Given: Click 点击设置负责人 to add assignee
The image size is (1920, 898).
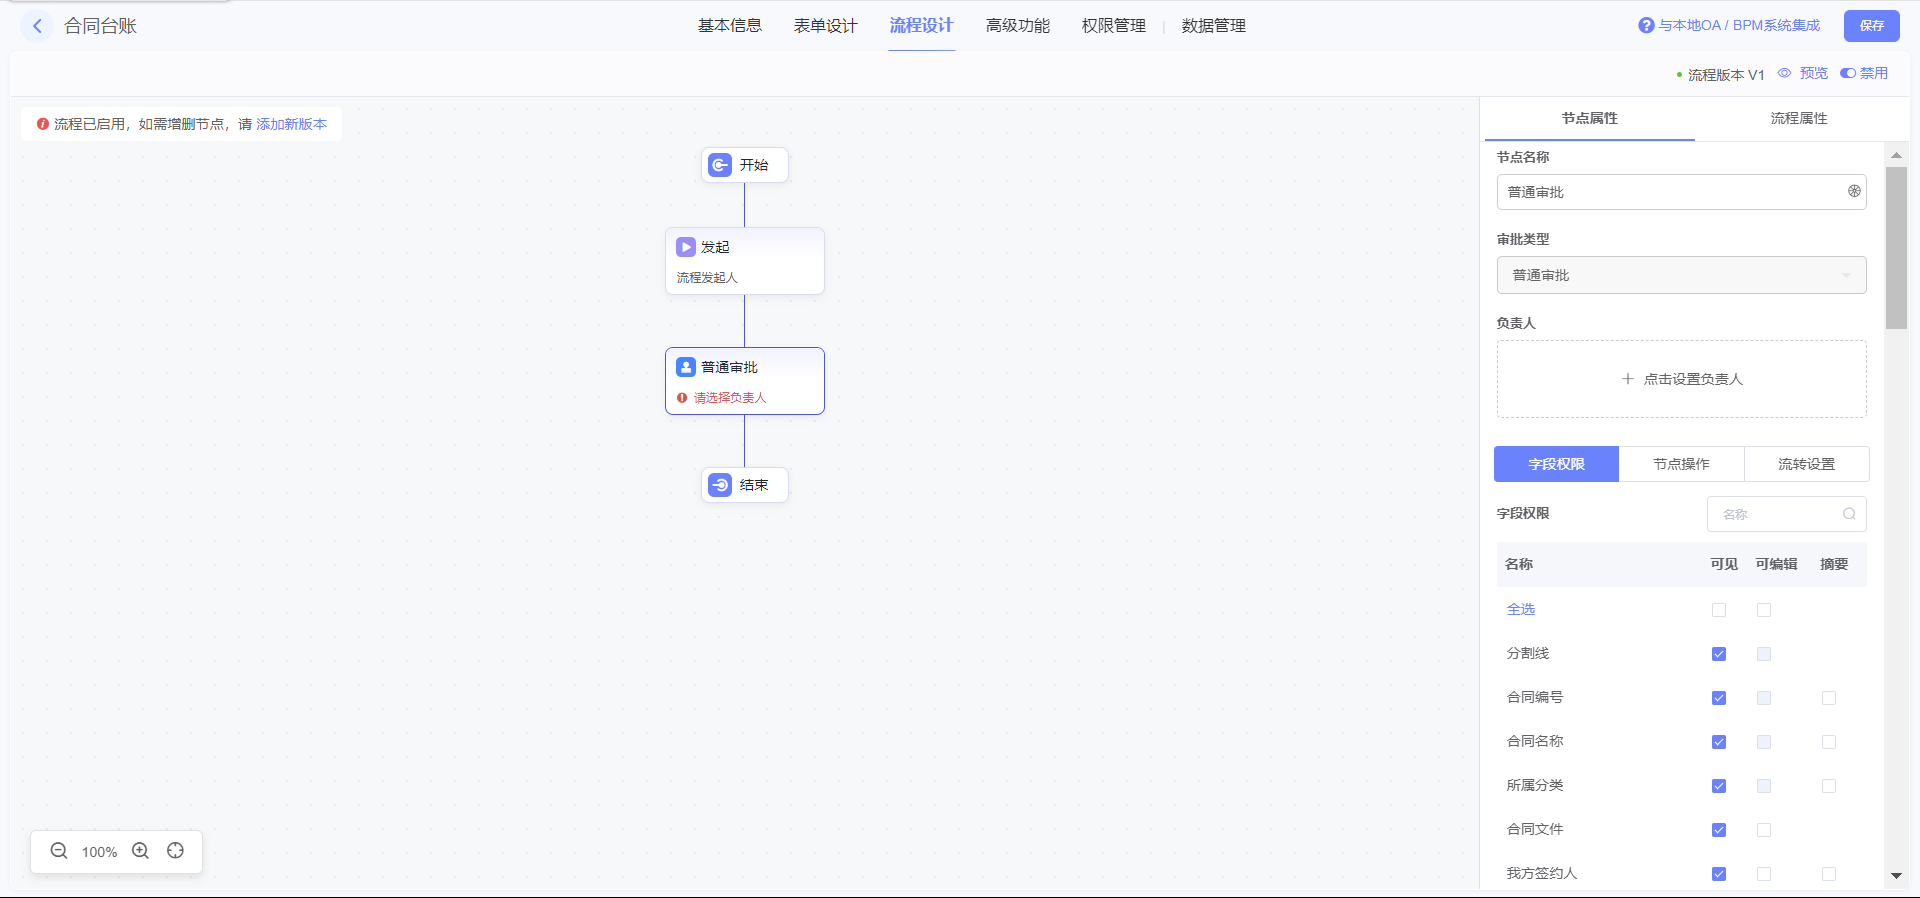Looking at the screenshot, I should point(1681,379).
